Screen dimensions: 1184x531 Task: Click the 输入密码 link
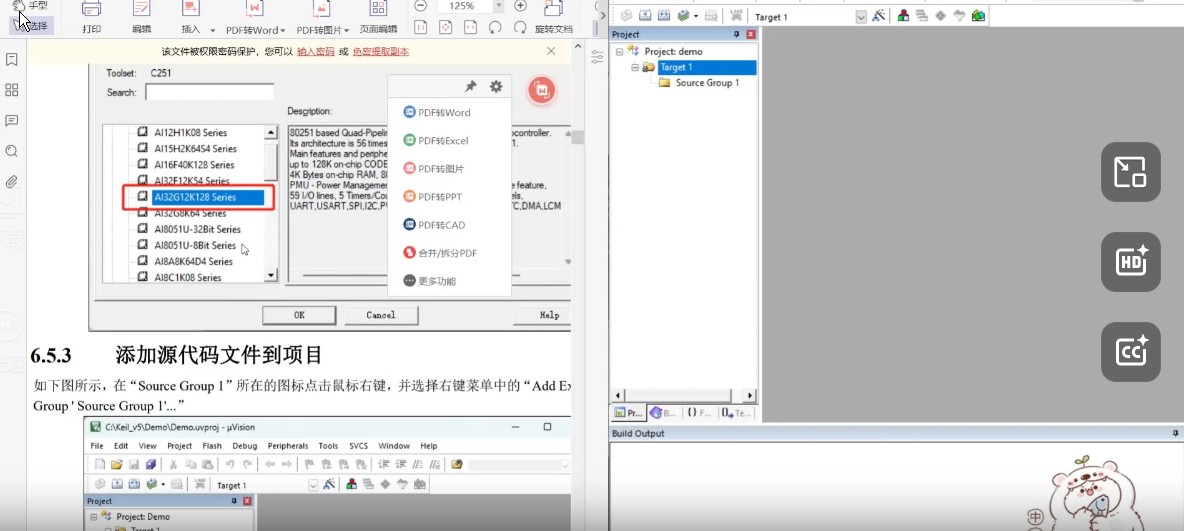pos(316,51)
